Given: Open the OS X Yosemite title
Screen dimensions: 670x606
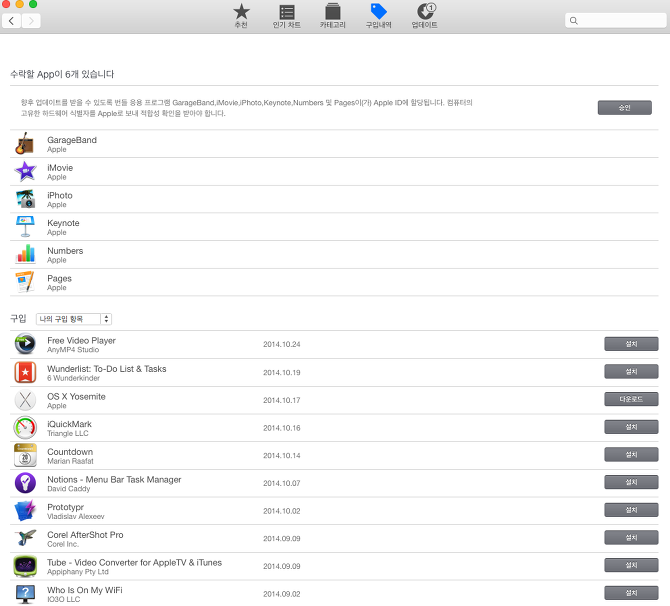Looking at the screenshot, I should (x=76, y=397).
